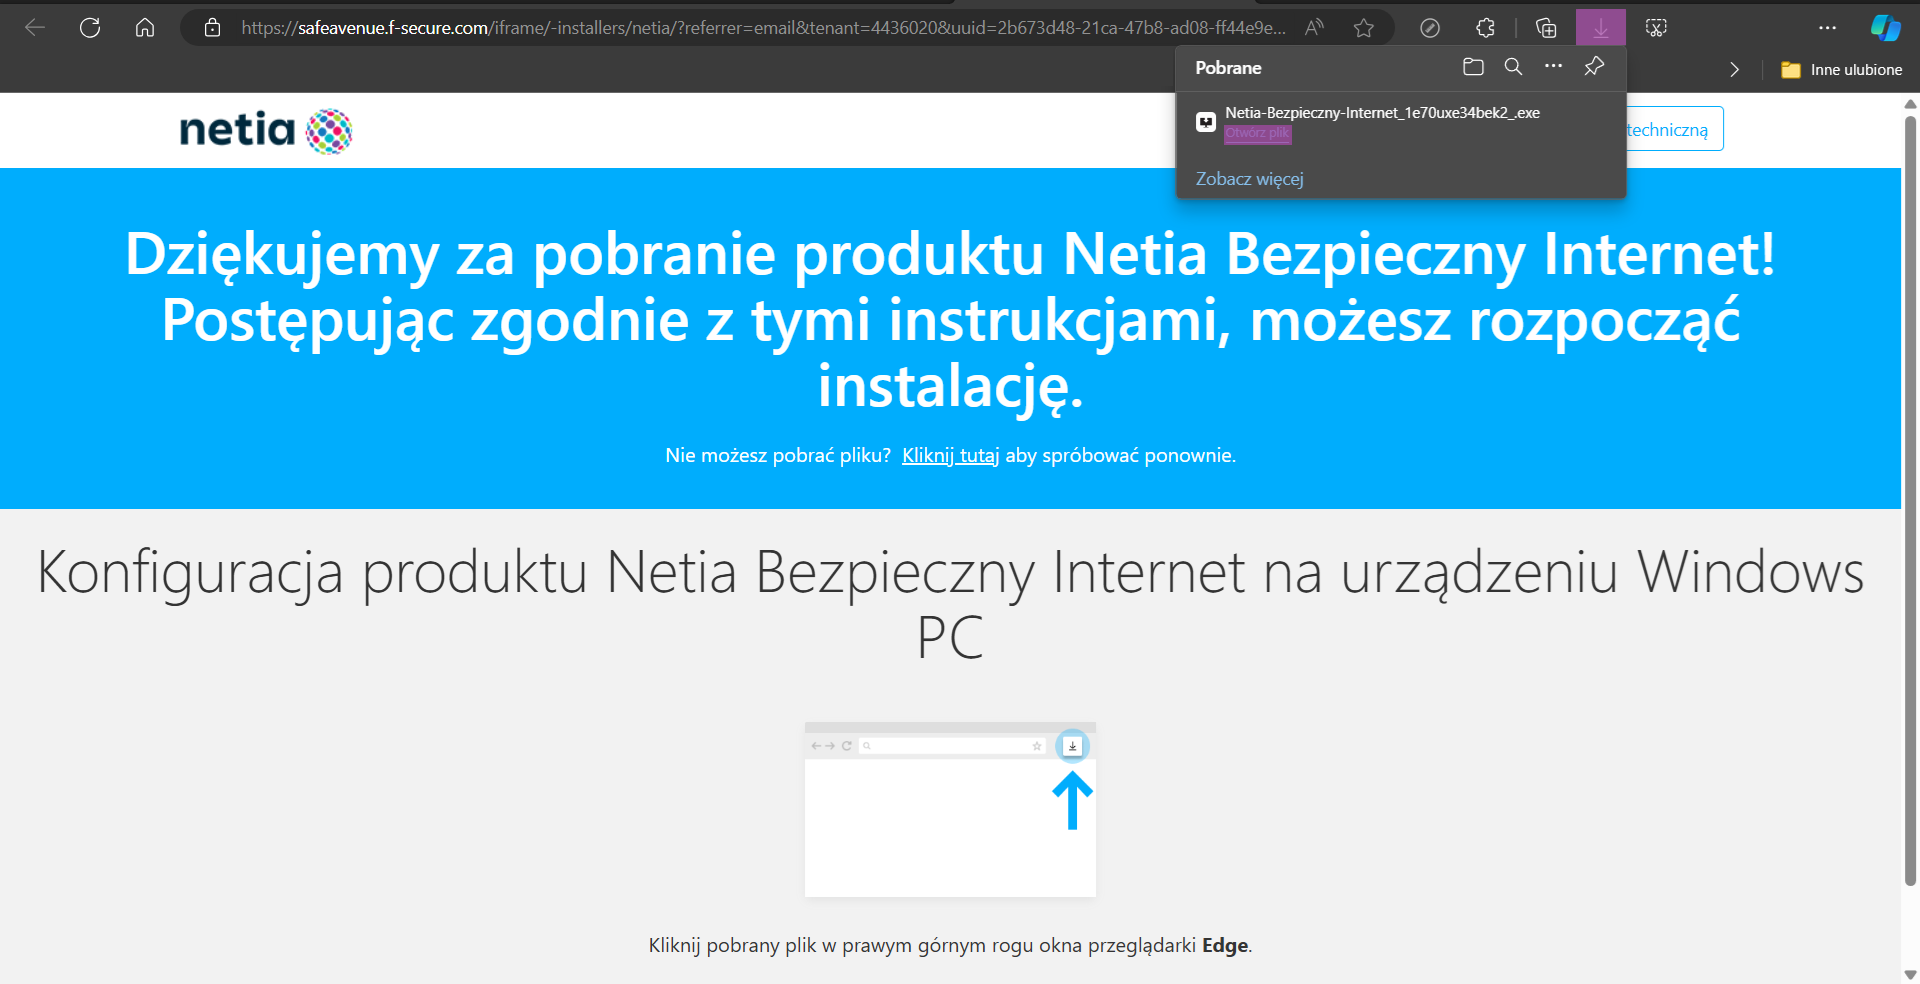Open the downloads folder from Pobrane panel
Image resolution: width=1920 pixels, height=984 pixels.
[1473, 67]
